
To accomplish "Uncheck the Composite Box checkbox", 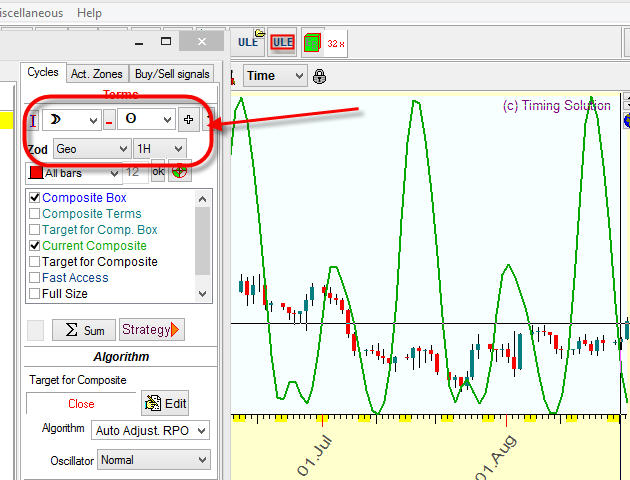I will 35,198.
